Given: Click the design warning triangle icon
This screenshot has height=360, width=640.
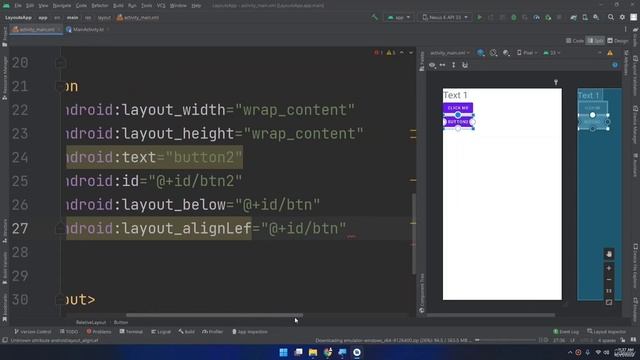Looking at the screenshot, I should point(610,53).
